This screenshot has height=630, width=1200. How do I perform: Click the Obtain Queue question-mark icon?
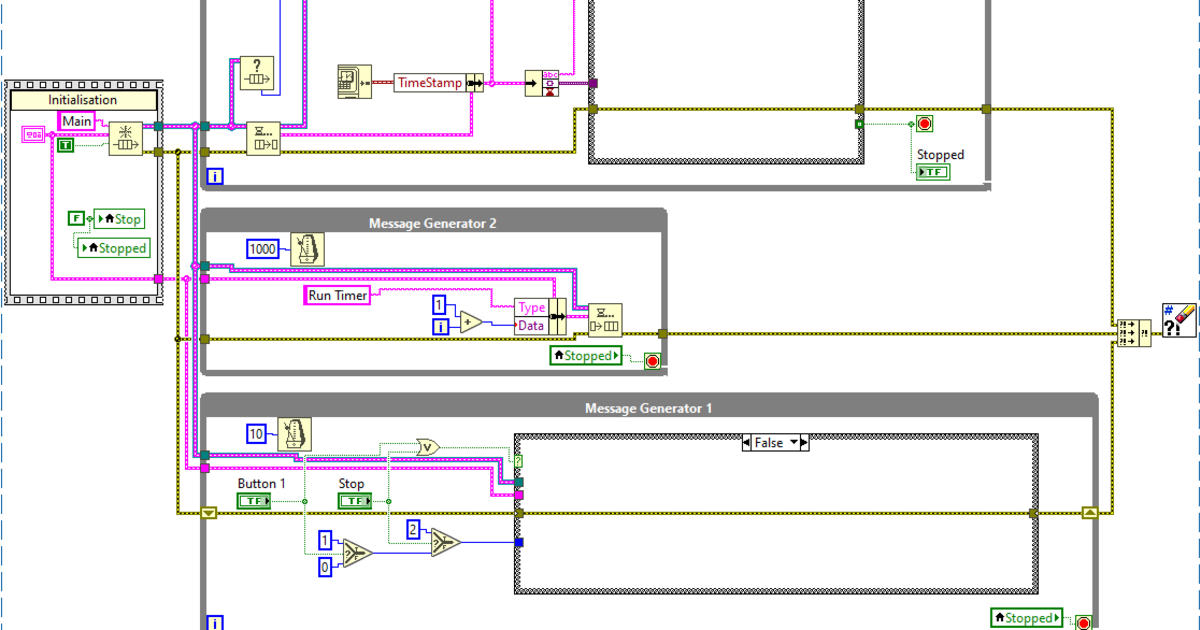pos(257,73)
